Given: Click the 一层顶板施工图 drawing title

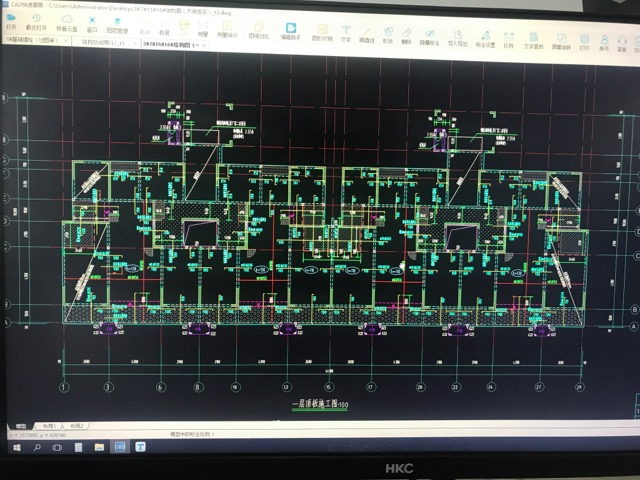Looking at the screenshot, I should [x=320, y=404].
